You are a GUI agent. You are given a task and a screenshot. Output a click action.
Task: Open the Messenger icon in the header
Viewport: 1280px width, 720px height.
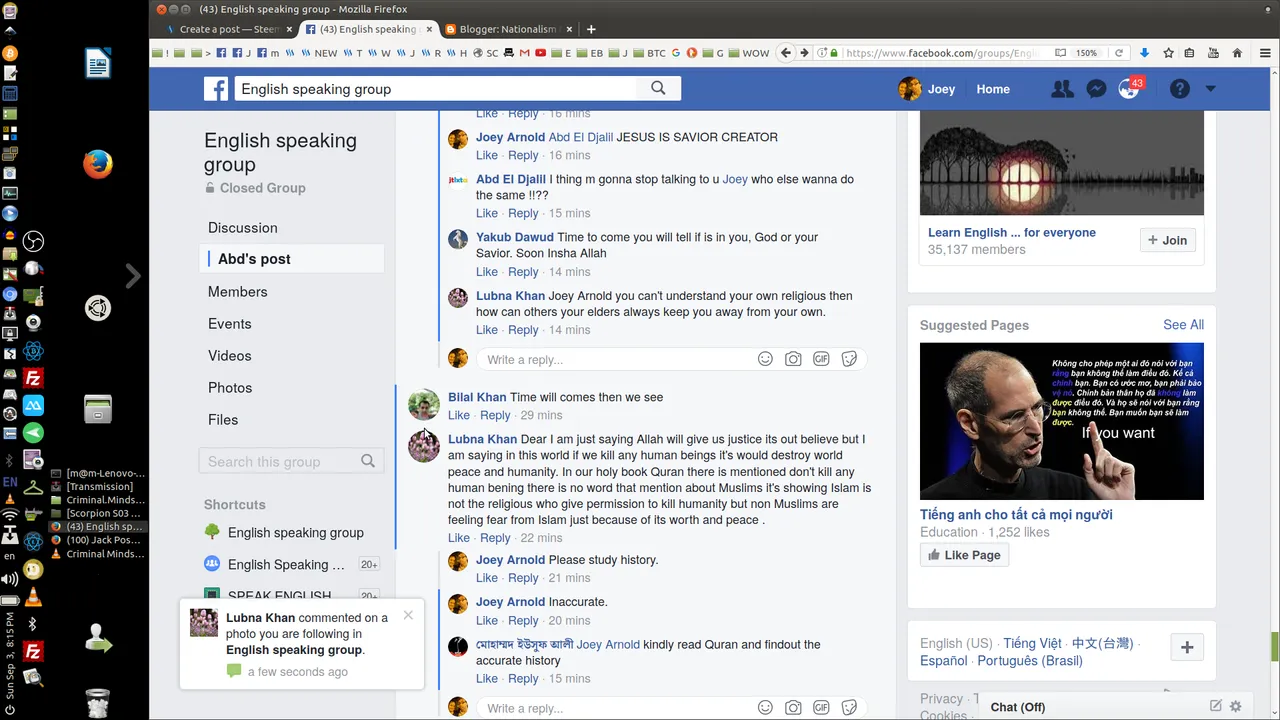click(1096, 89)
